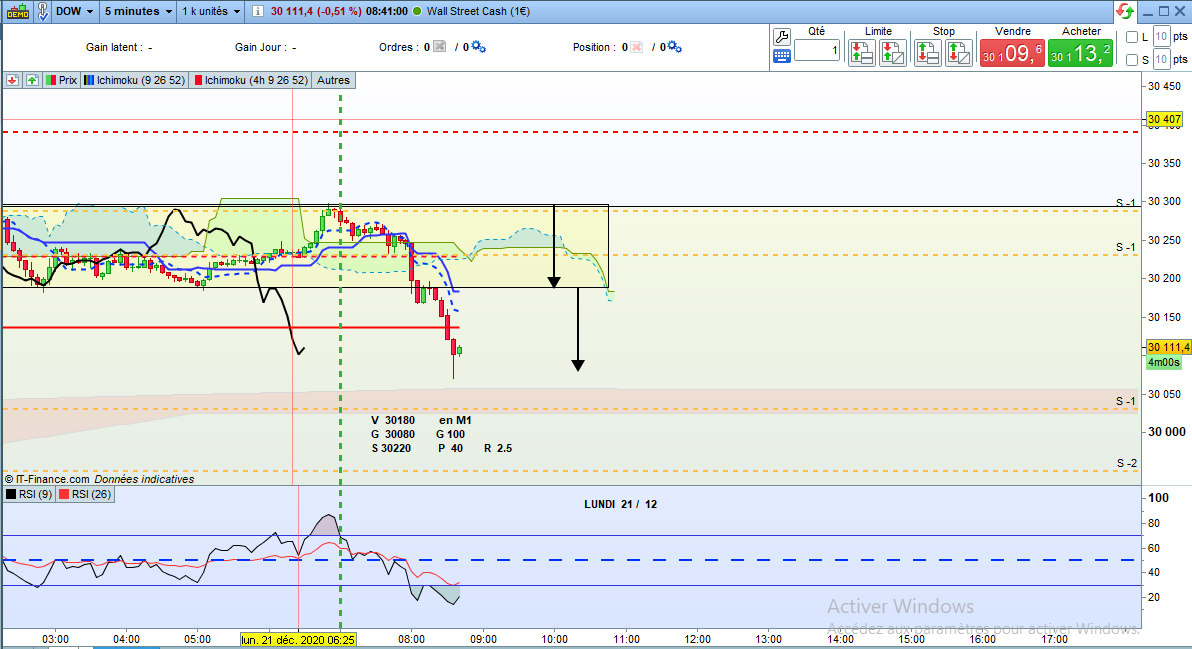Click the close positions red X icon
This screenshot has width=1192, height=649.
(636, 47)
